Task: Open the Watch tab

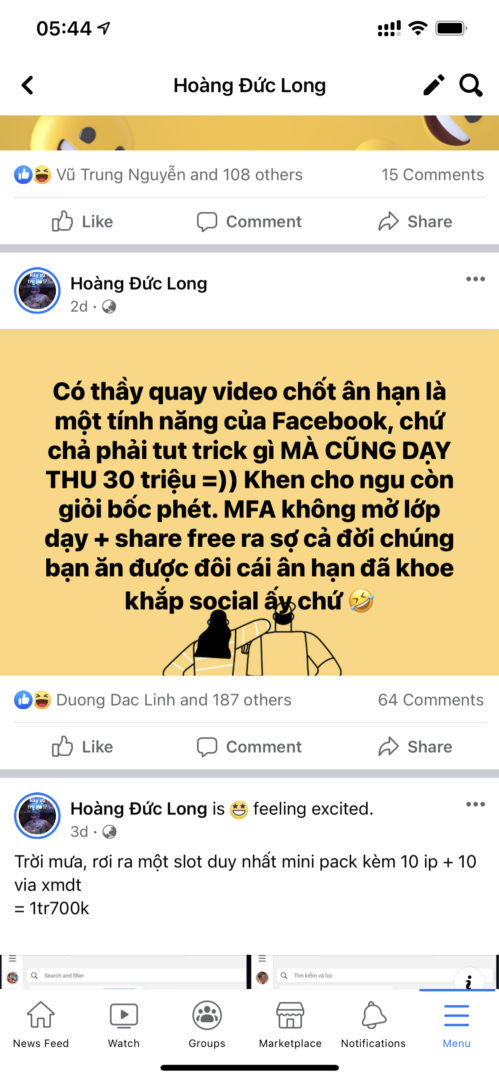Action: [123, 1025]
